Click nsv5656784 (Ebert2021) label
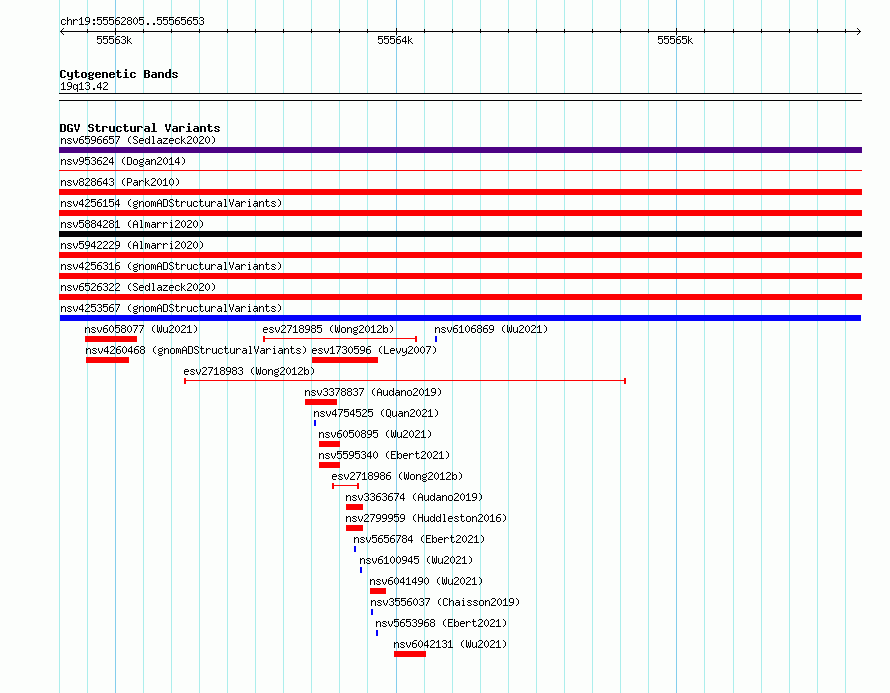Screen dimensions: 890x693 click(419, 539)
